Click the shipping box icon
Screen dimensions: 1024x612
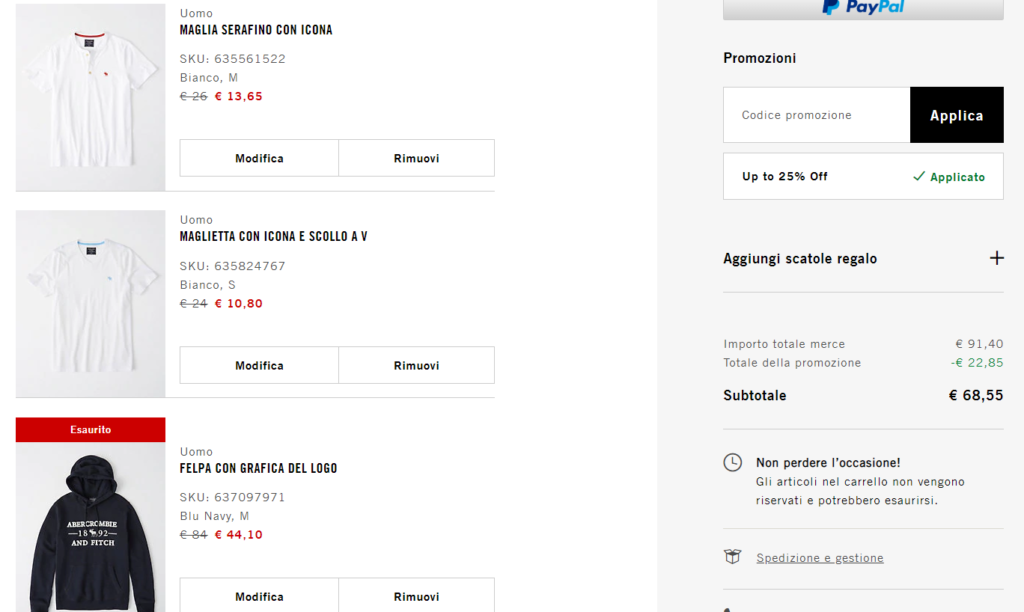tap(733, 557)
